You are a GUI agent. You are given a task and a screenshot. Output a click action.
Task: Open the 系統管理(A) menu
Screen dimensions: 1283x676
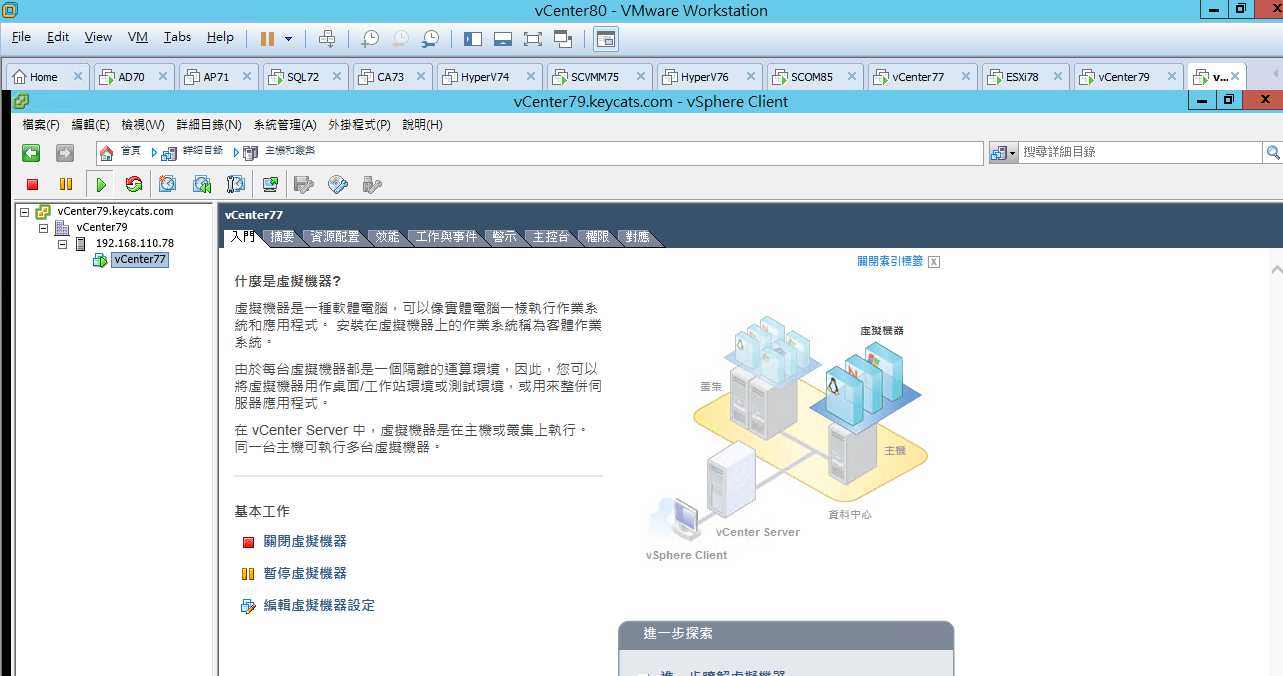pos(285,125)
